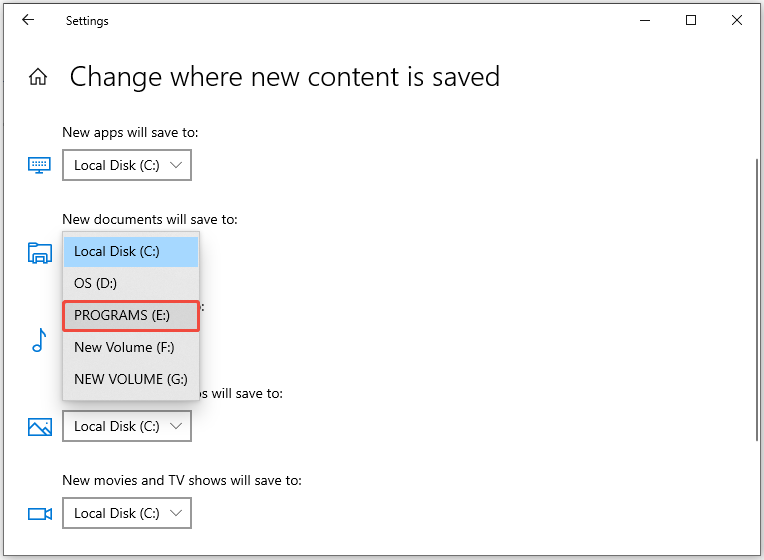The width and height of the screenshot is (764, 560).
Task: Click the keyboard icon beside new apps
Action: 39,165
